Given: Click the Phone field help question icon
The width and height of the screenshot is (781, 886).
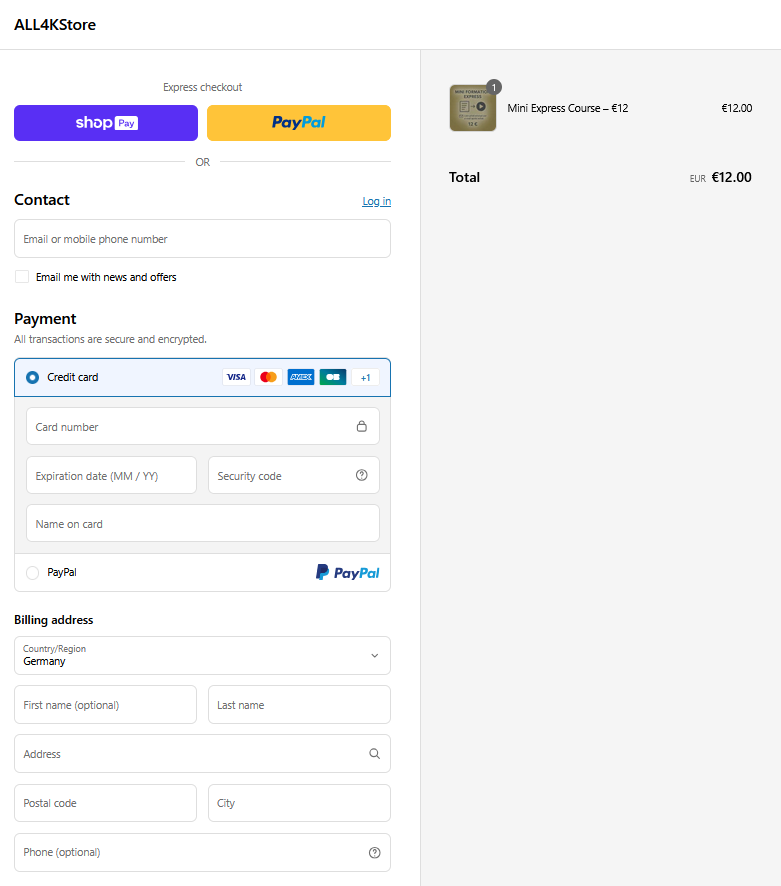Looking at the screenshot, I should (374, 852).
